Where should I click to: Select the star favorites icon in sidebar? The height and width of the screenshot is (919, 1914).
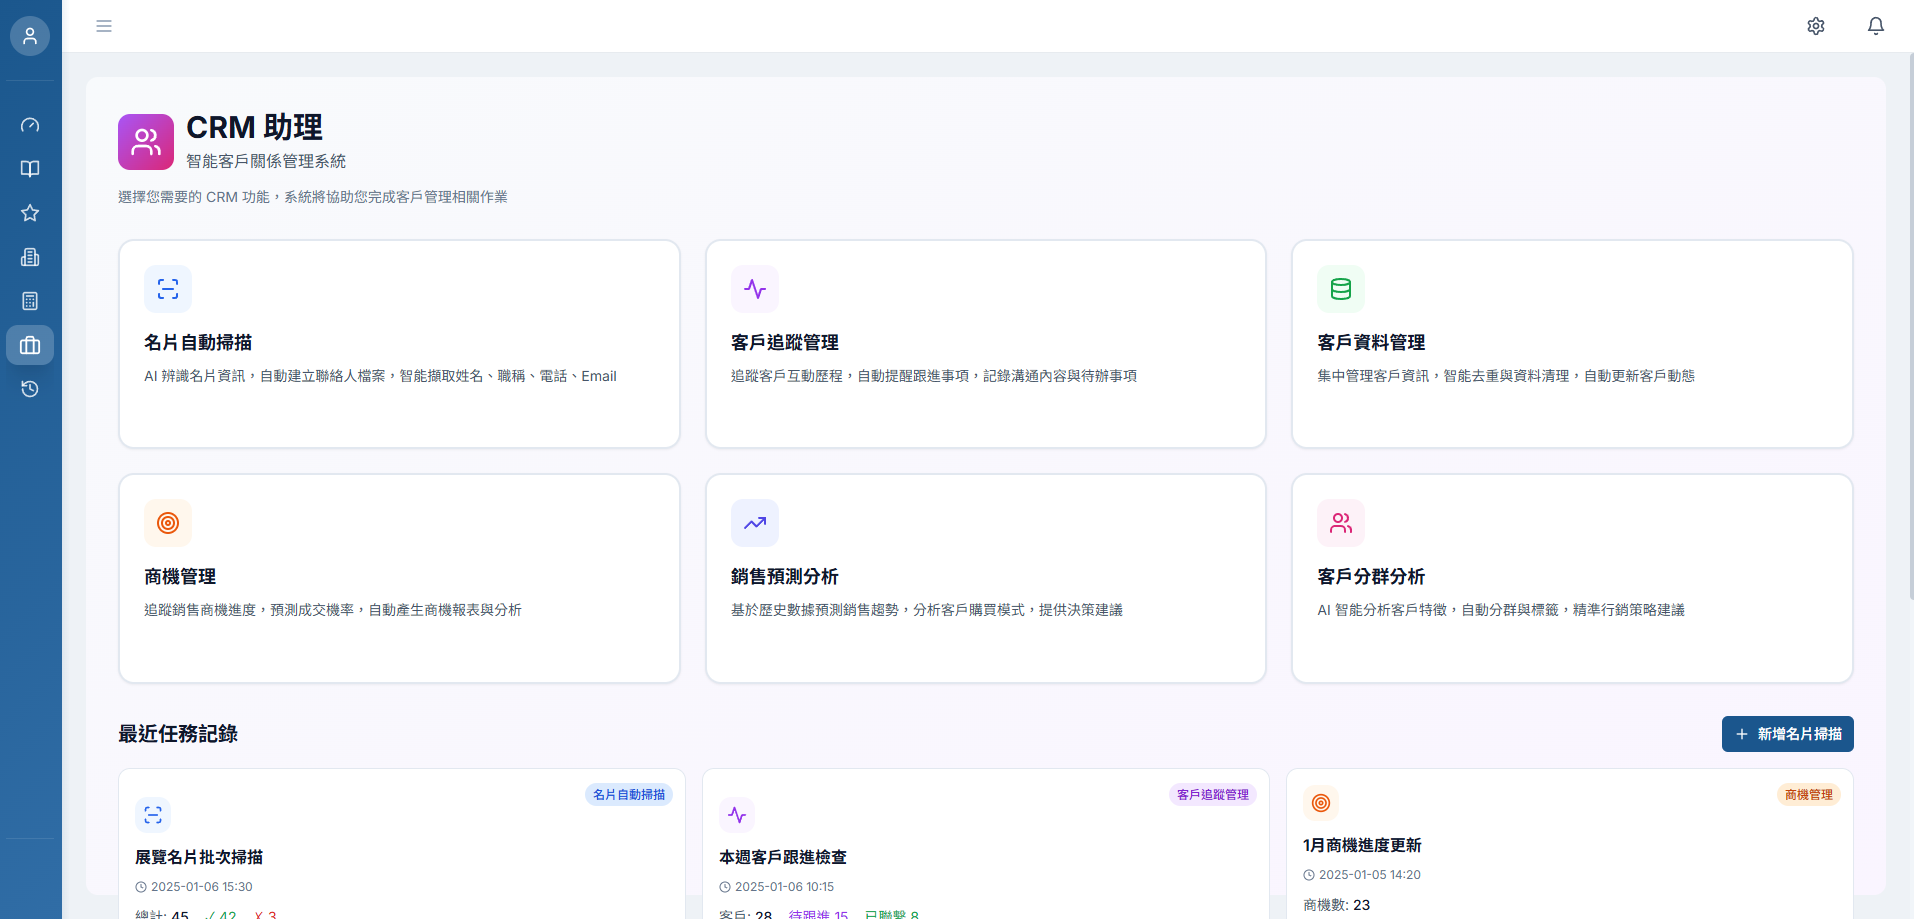coord(30,213)
